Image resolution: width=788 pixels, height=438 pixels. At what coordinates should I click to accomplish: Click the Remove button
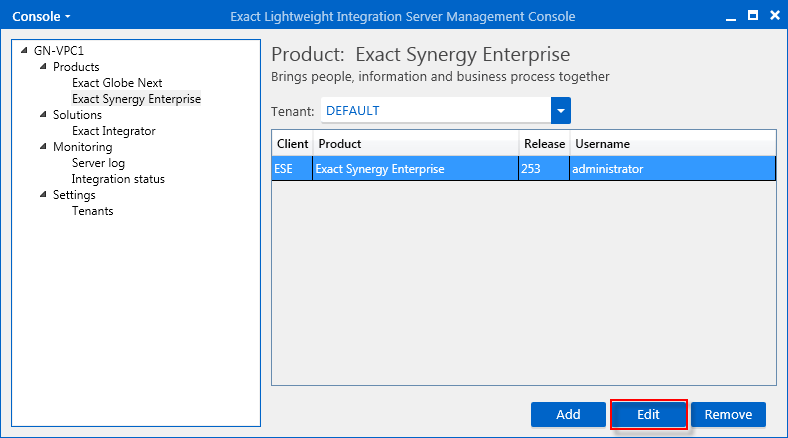tap(728, 414)
